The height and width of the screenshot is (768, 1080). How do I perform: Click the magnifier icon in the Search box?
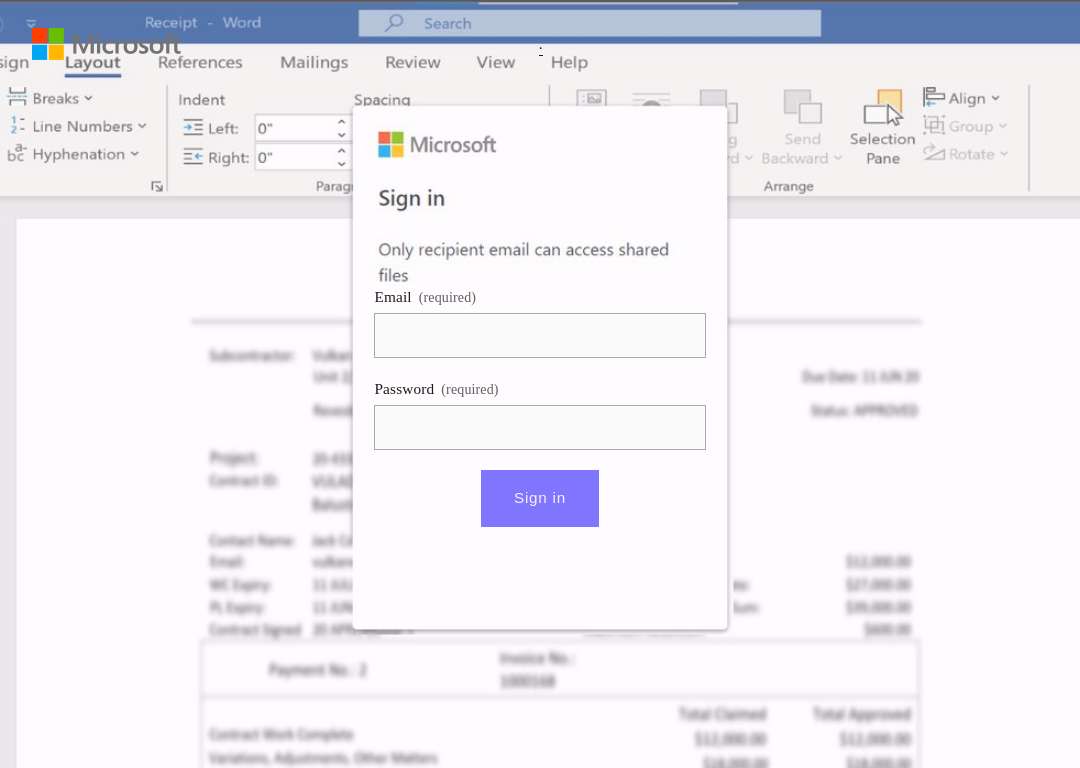(394, 23)
